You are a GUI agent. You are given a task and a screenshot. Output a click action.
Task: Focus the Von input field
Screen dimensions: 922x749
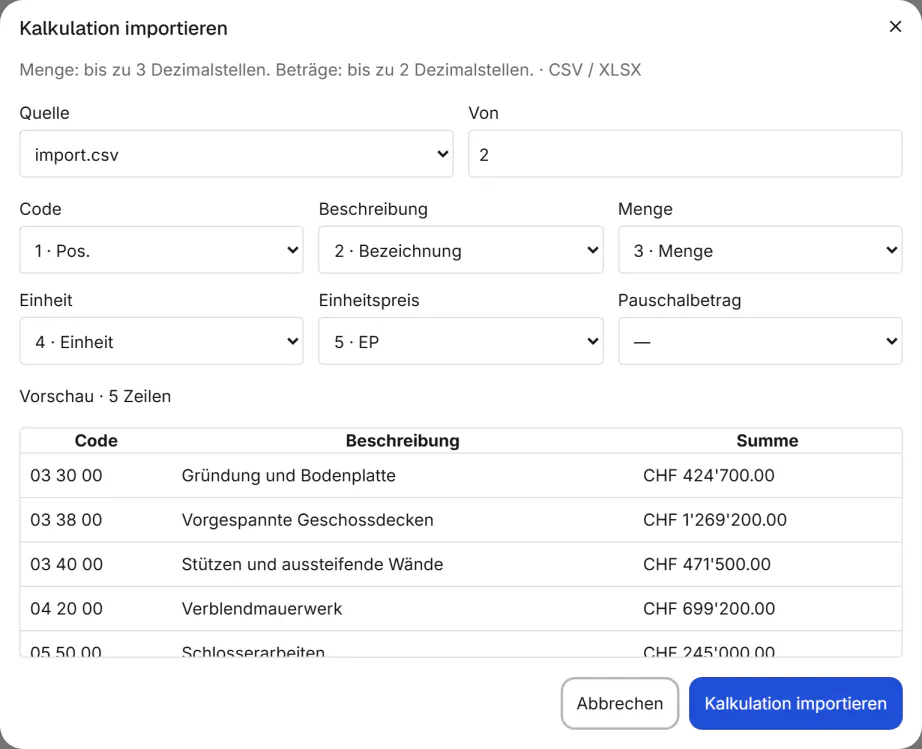click(x=685, y=154)
